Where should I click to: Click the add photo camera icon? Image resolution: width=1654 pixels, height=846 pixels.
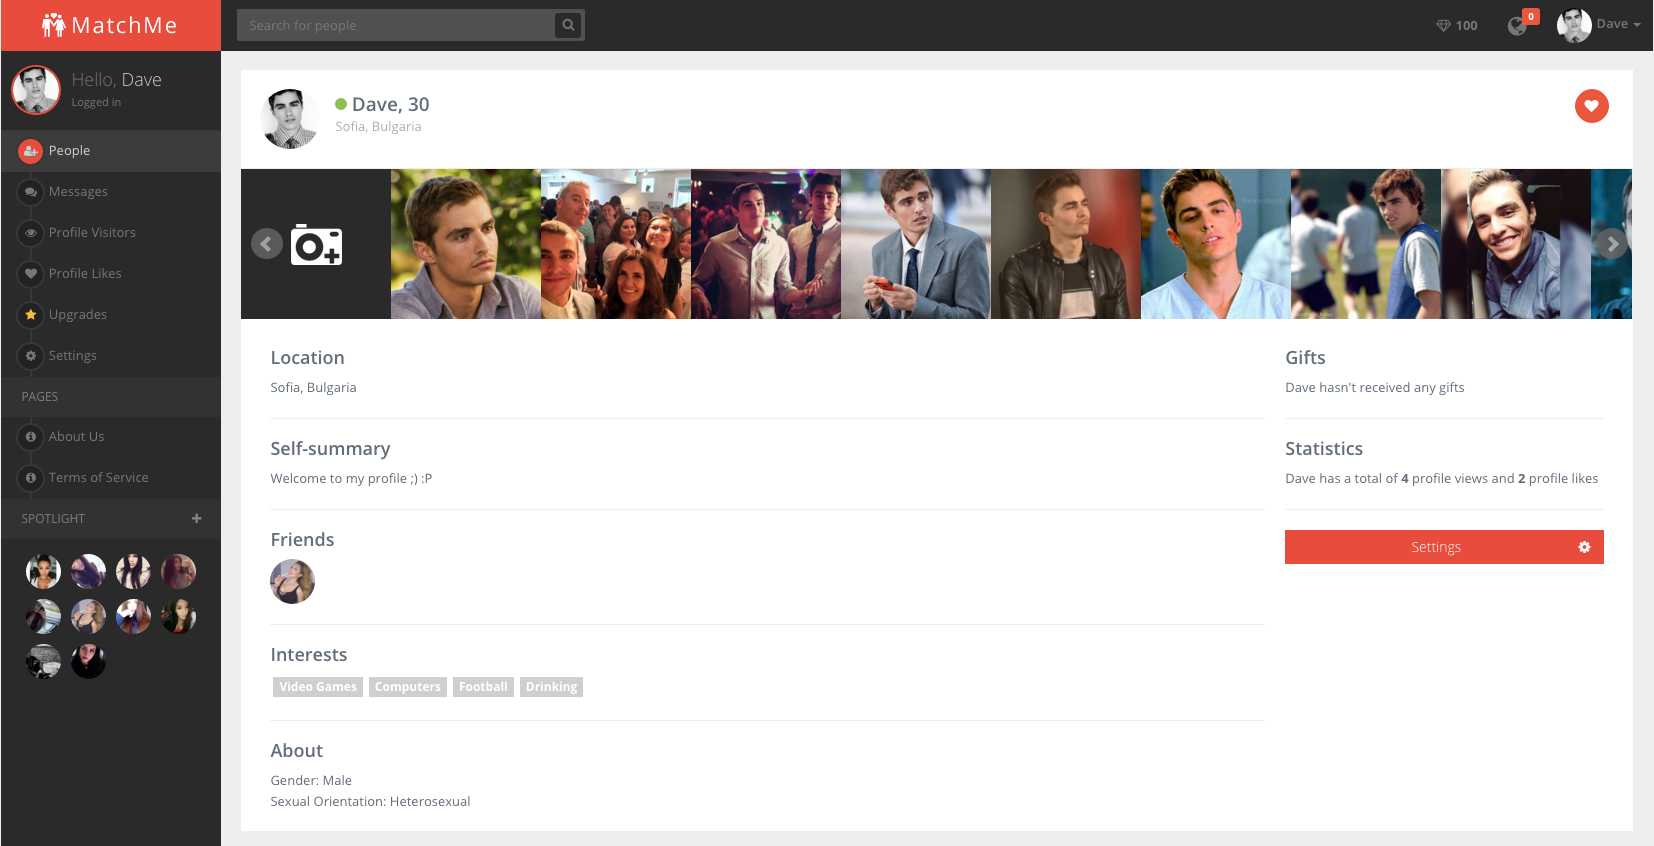tap(316, 245)
